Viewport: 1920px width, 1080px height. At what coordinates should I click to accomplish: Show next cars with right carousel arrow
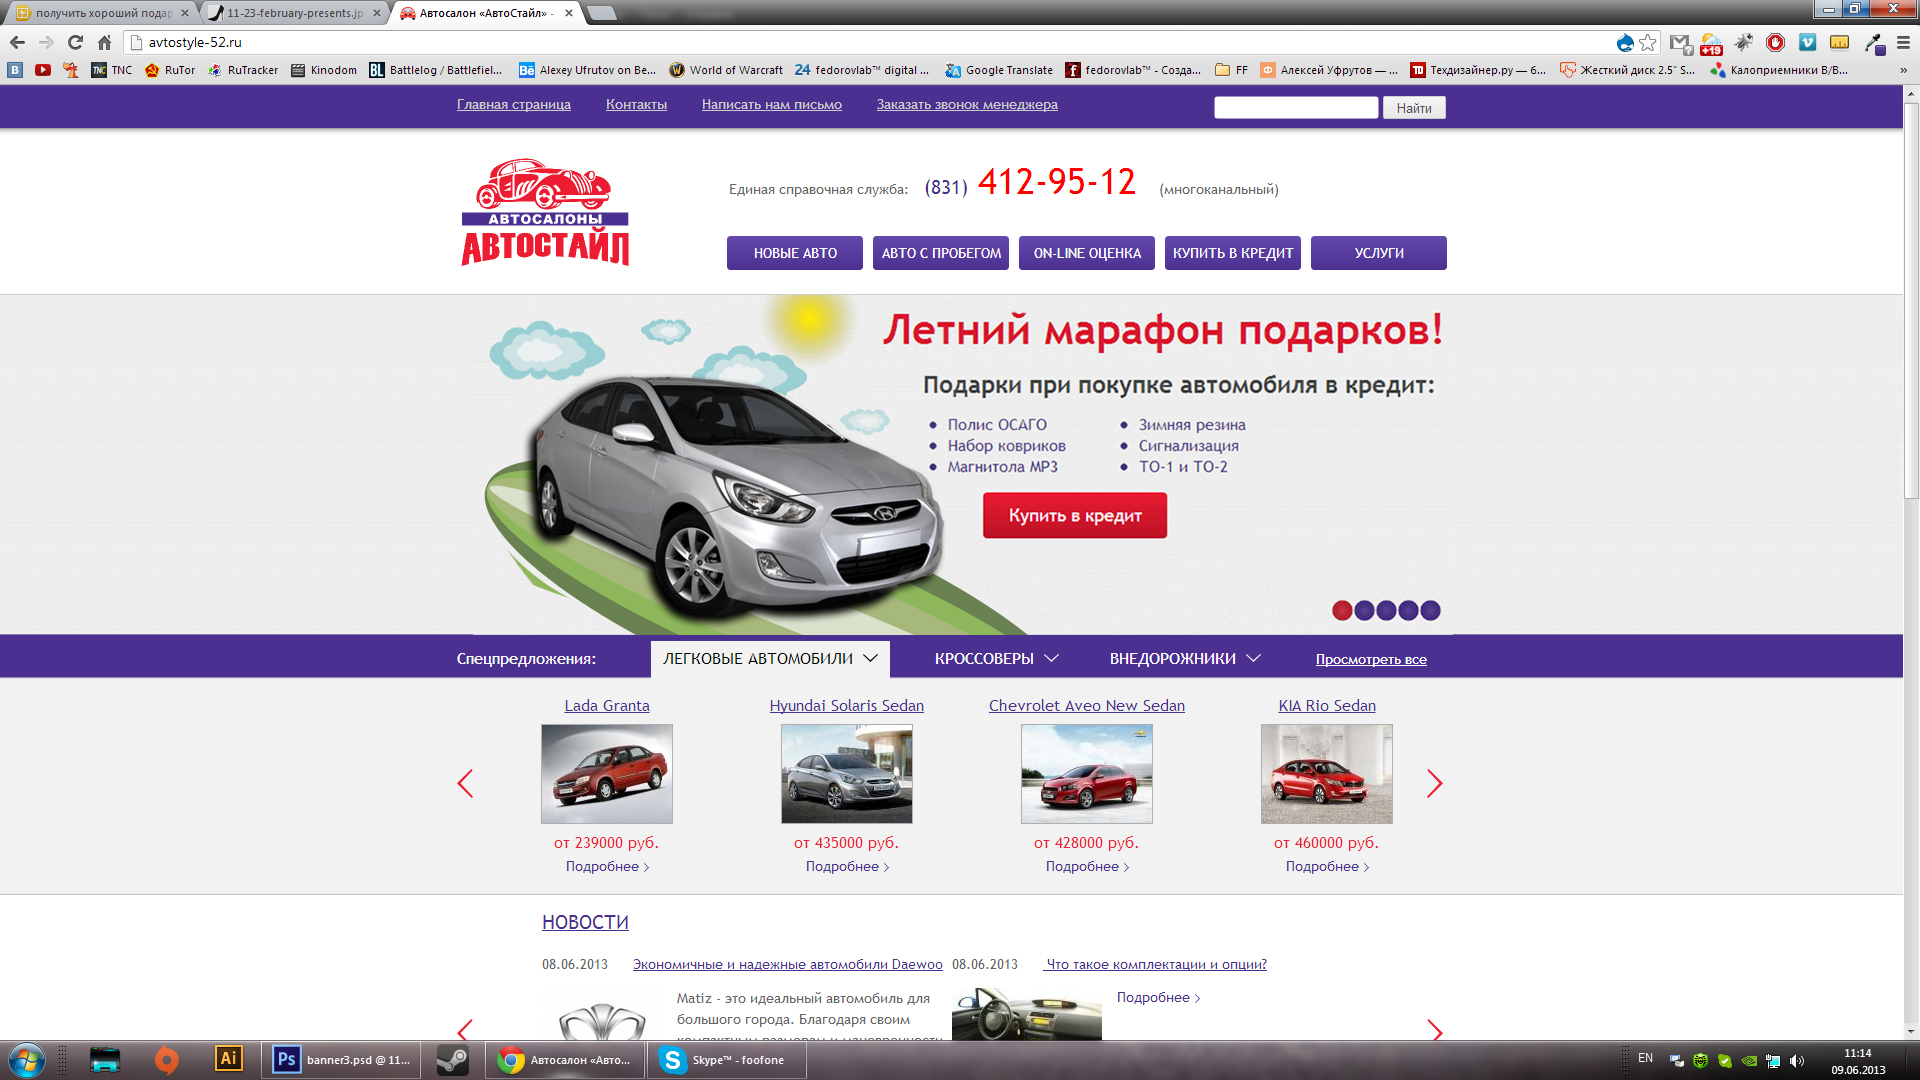[x=1435, y=783]
